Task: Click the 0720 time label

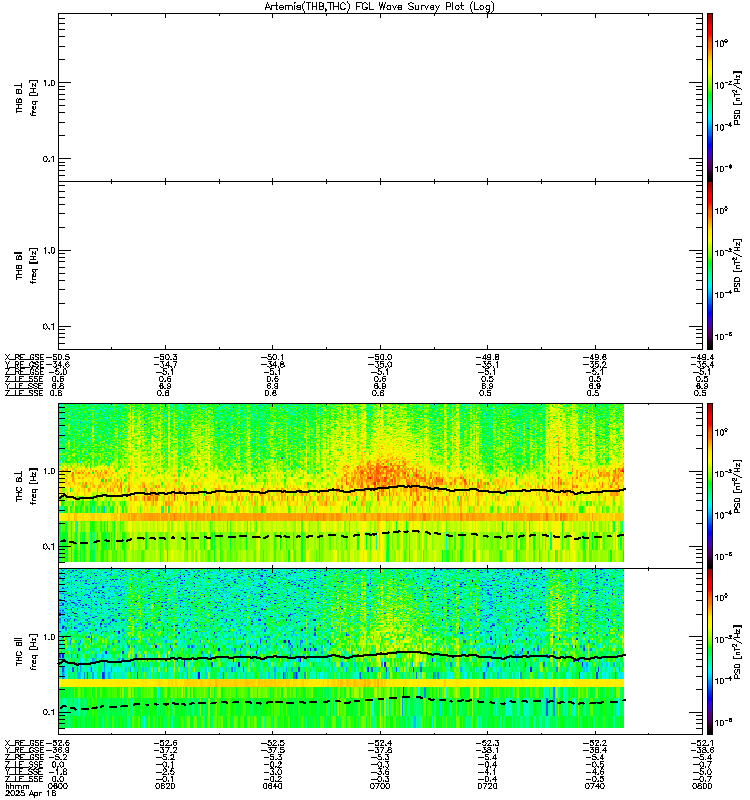Action: (x=487, y=786)
